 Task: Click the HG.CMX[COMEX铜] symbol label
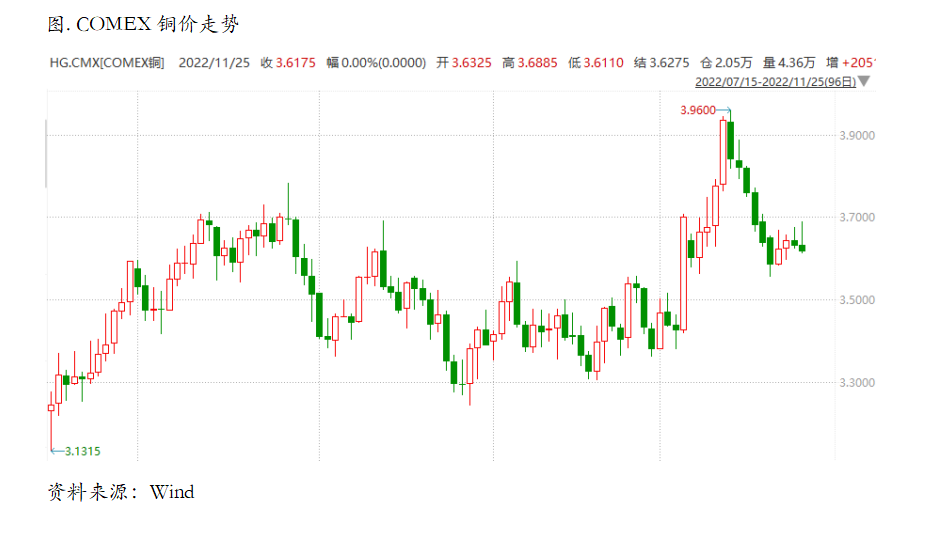[x=107, y=62]
